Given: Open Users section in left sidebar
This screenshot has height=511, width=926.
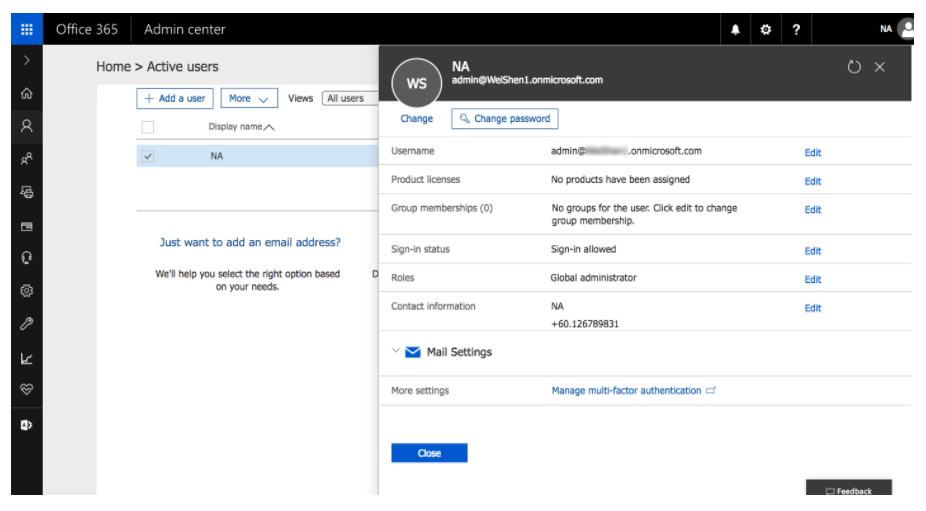Looking at the screenshot, I should click(x=27, y=126).
